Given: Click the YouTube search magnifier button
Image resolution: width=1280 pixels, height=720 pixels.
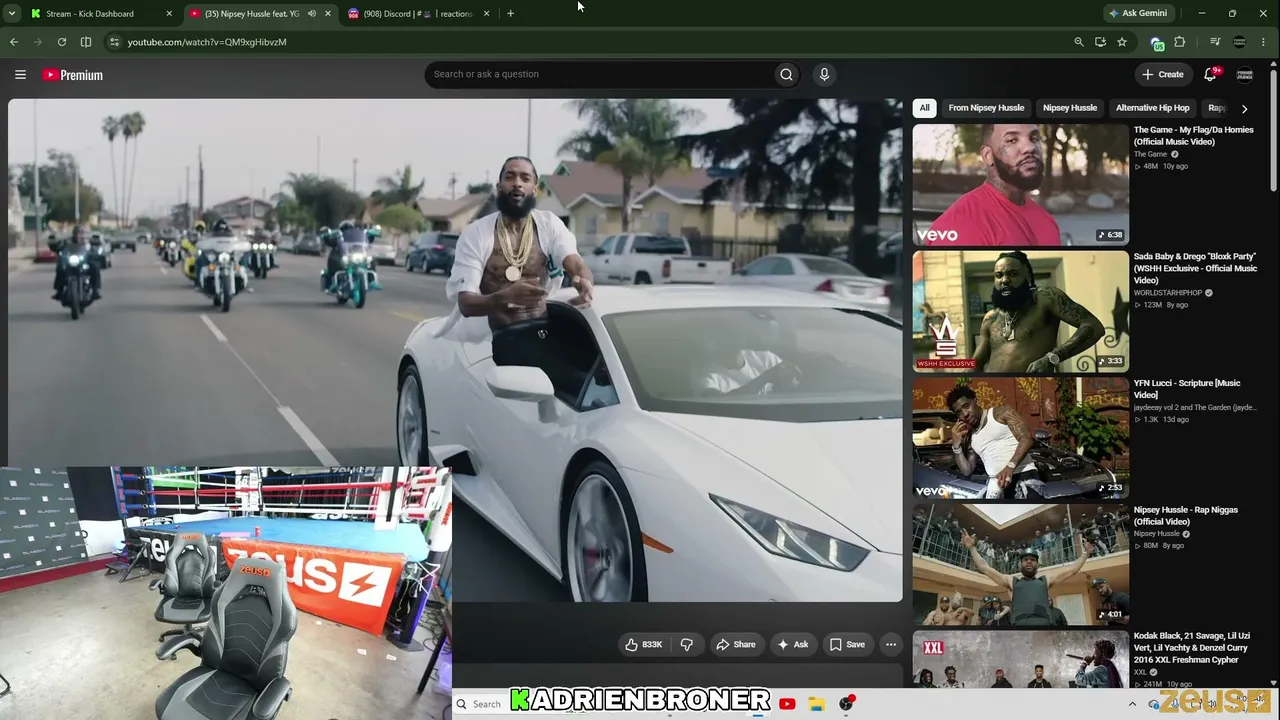Looking at the screenshot, I should click(x=786, y=74).
